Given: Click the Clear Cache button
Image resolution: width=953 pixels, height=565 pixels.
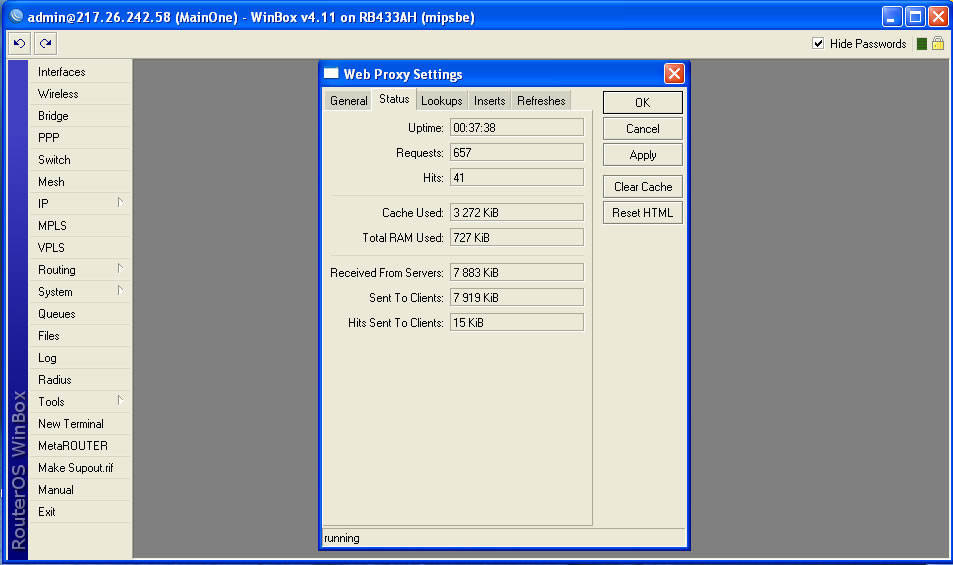Looking at the screenshot, I should click(642, 187).
